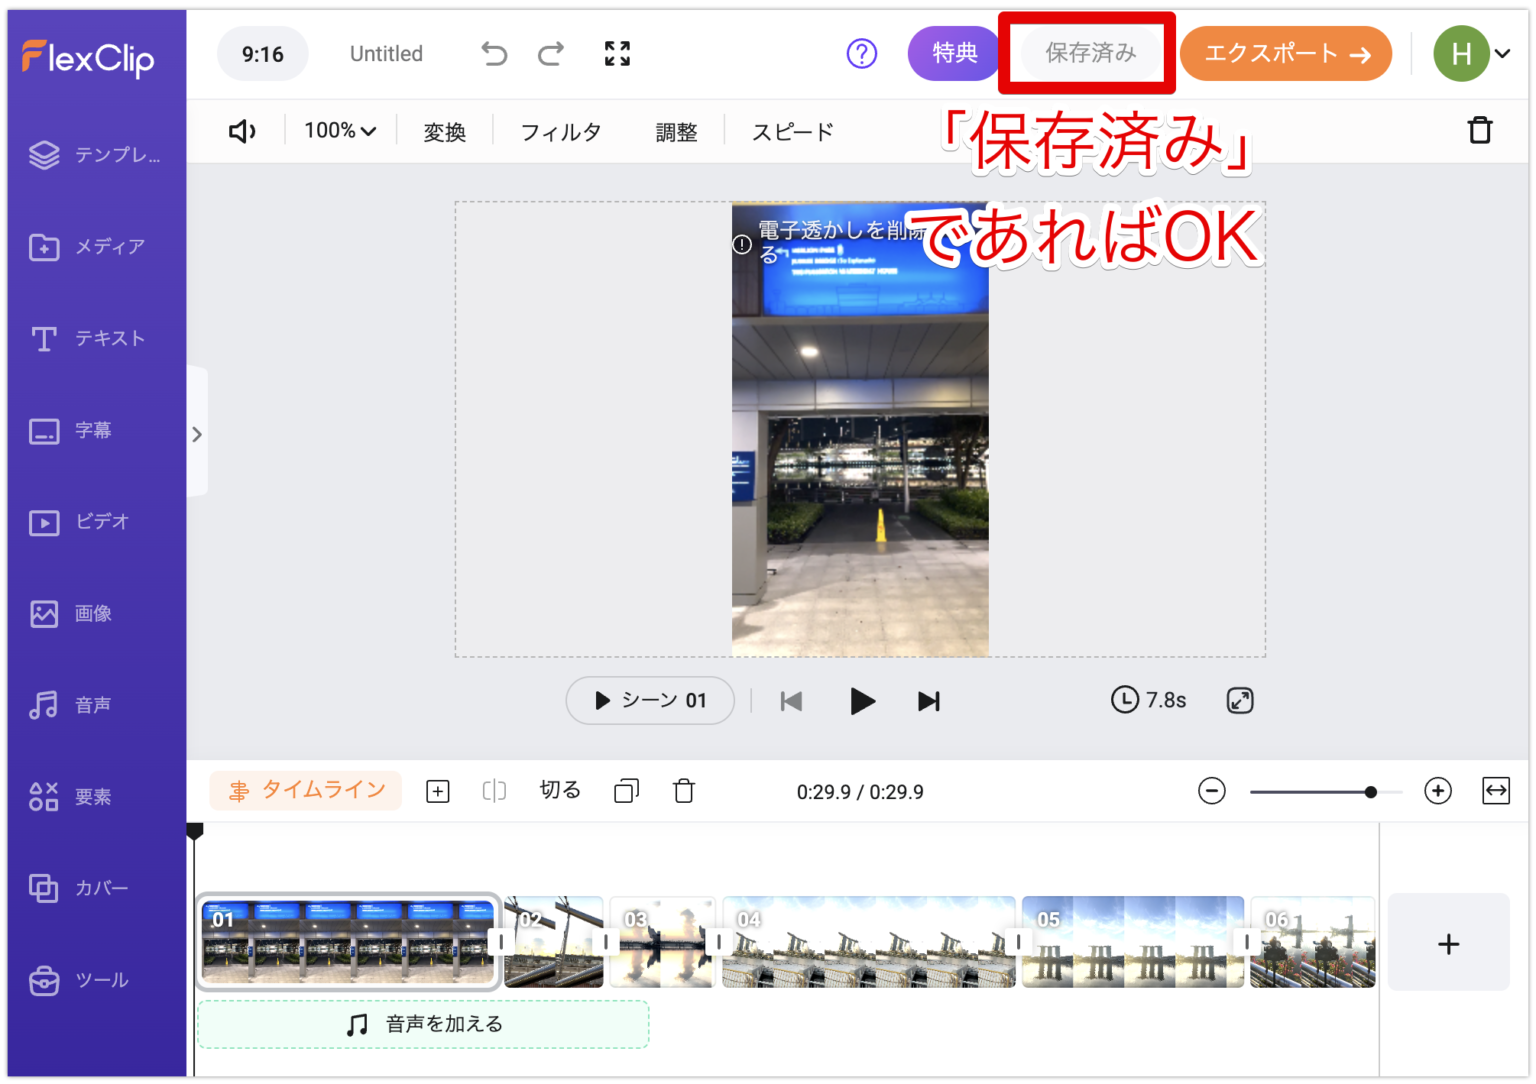Open the 字幕 (subtitles) panel

pos(95,430)
